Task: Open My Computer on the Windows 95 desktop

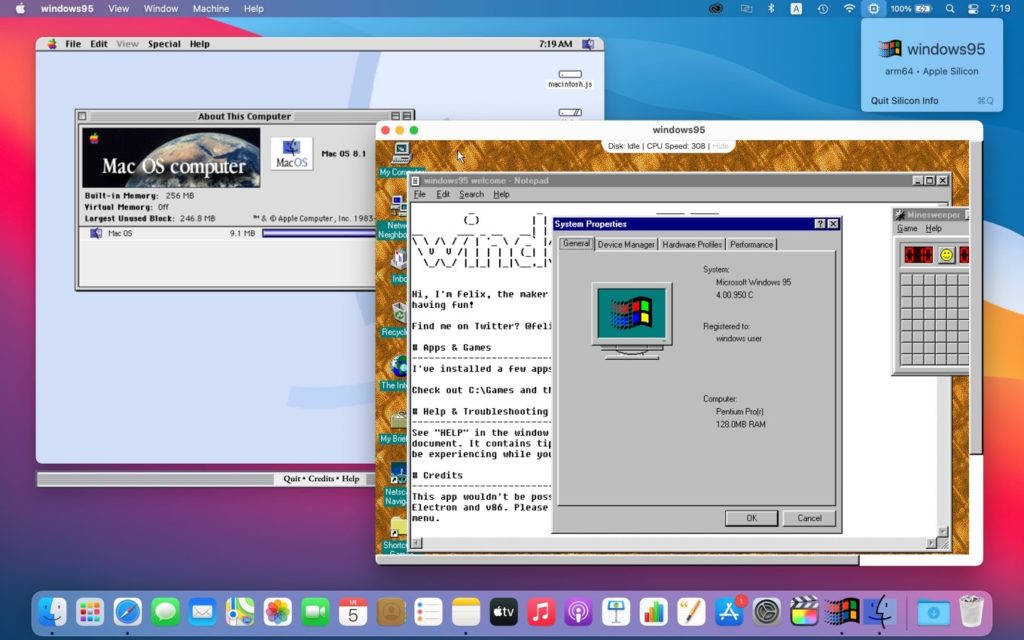Action: point(403,152)
